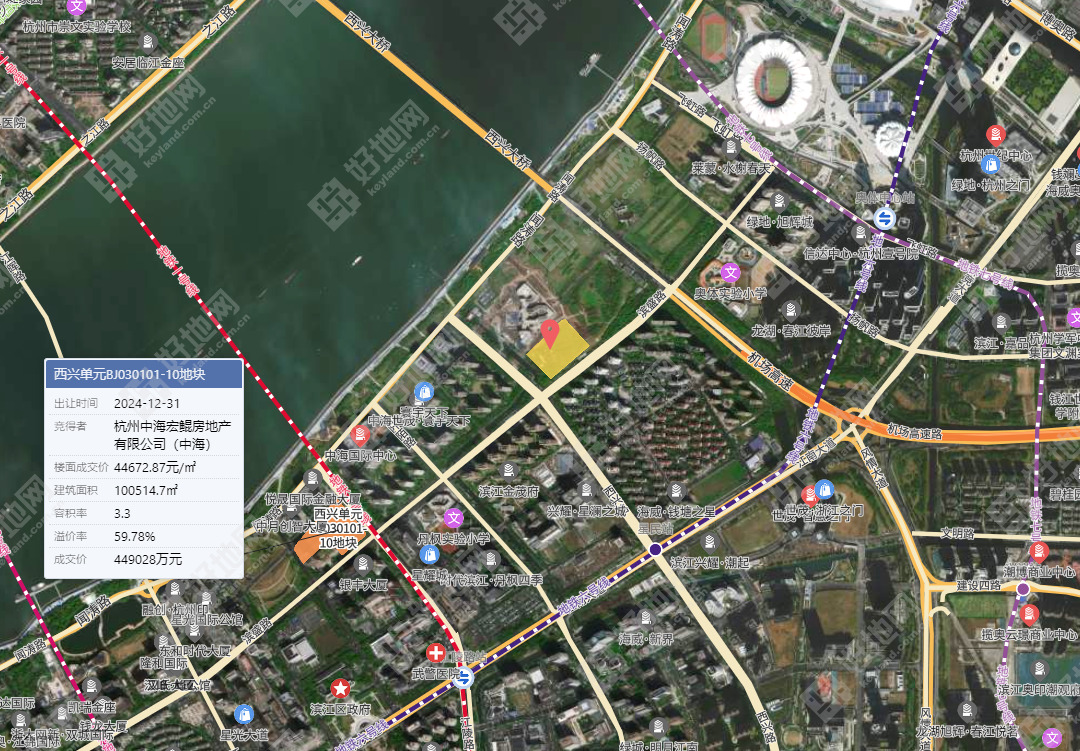Click the purple metro station dot near 星民站
This screenshot has height=751, width=1080.
[x=655, y=549]
